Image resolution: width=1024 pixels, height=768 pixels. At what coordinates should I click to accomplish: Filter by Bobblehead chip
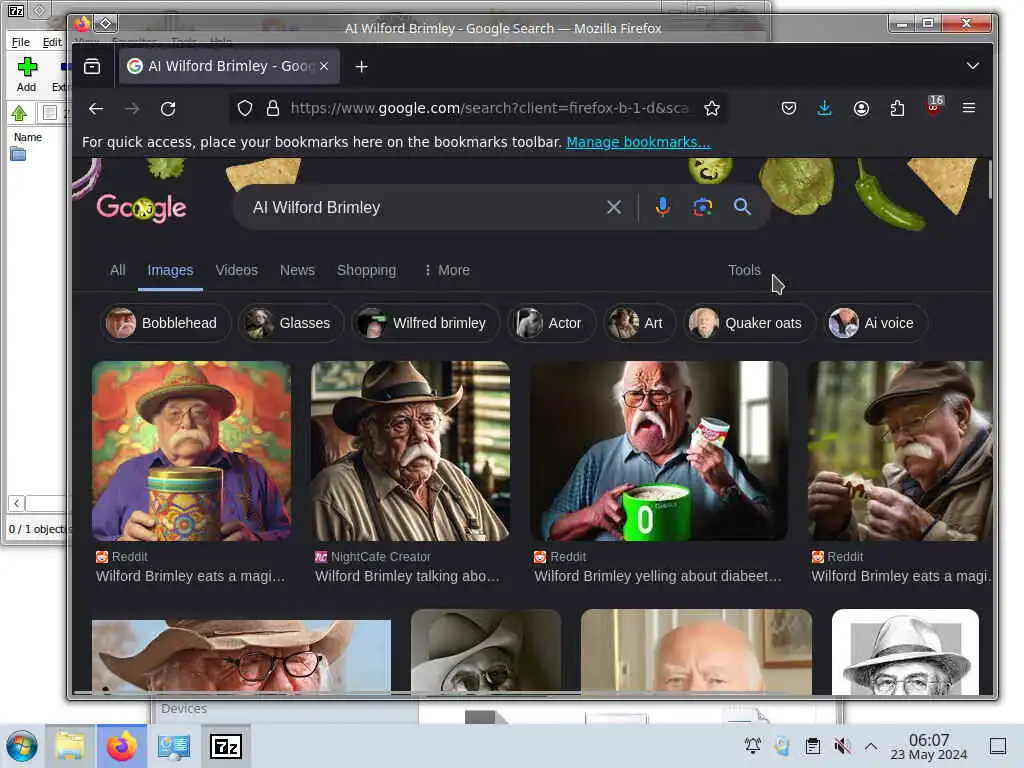point(166,323)
